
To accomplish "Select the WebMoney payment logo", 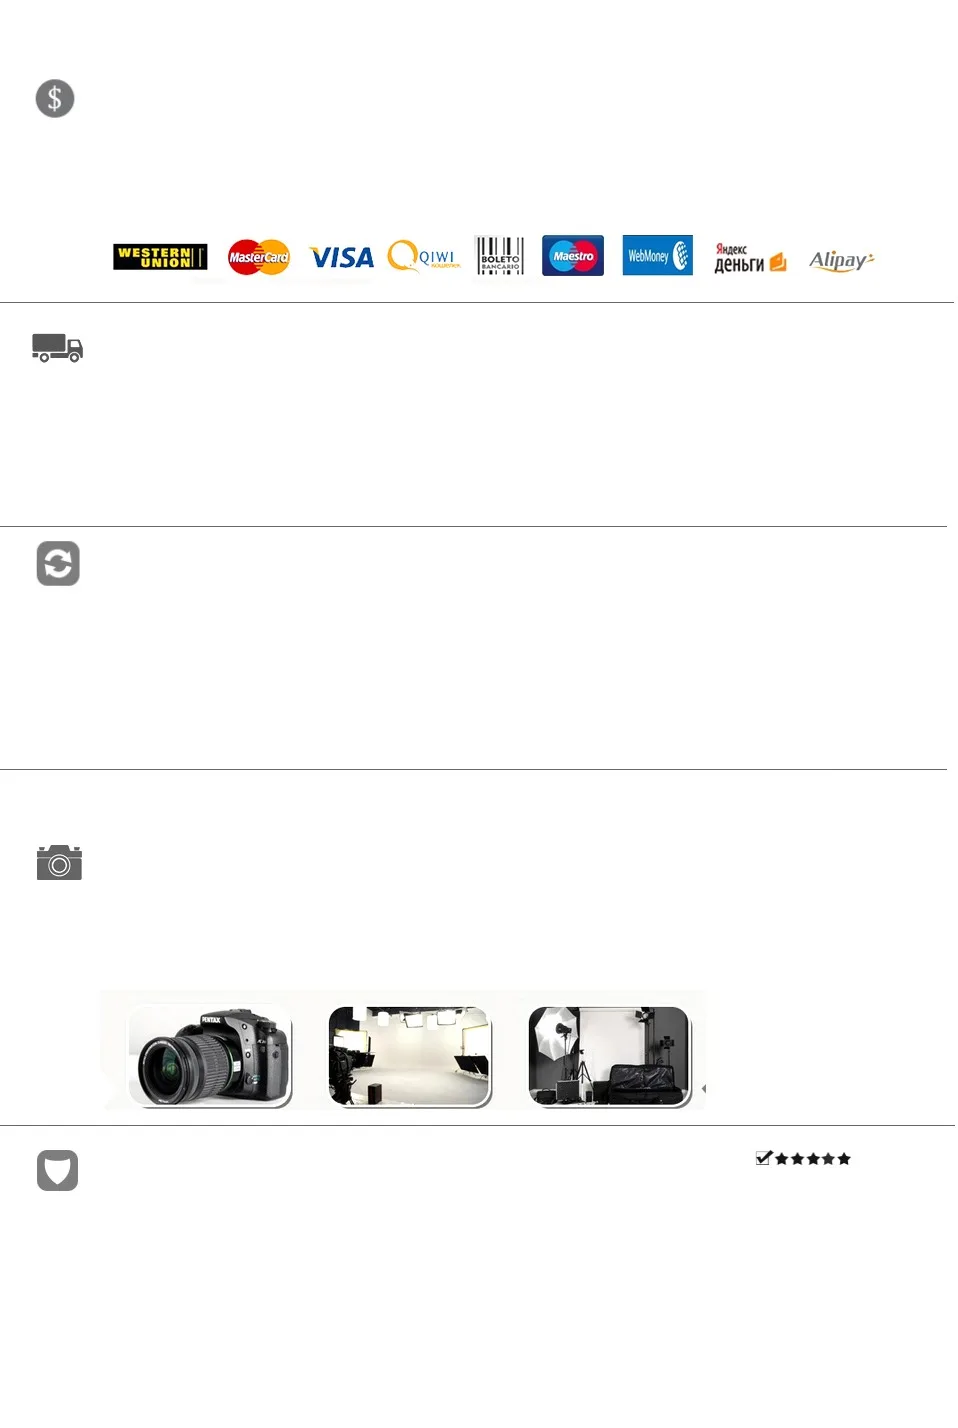I will (657, 255).
